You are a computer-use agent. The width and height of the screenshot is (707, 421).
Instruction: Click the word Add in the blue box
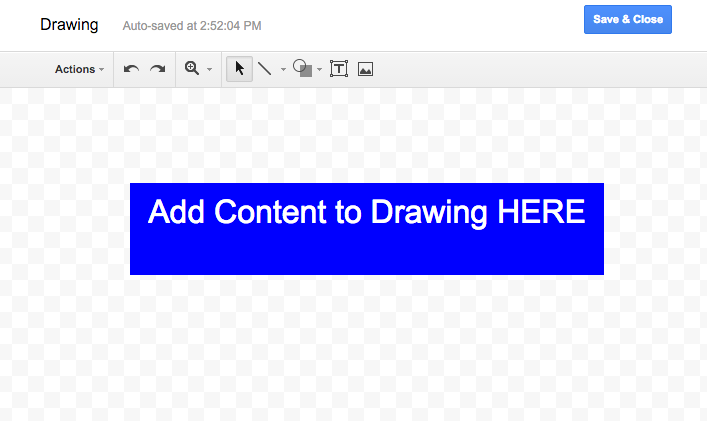[x=177, y=212]
